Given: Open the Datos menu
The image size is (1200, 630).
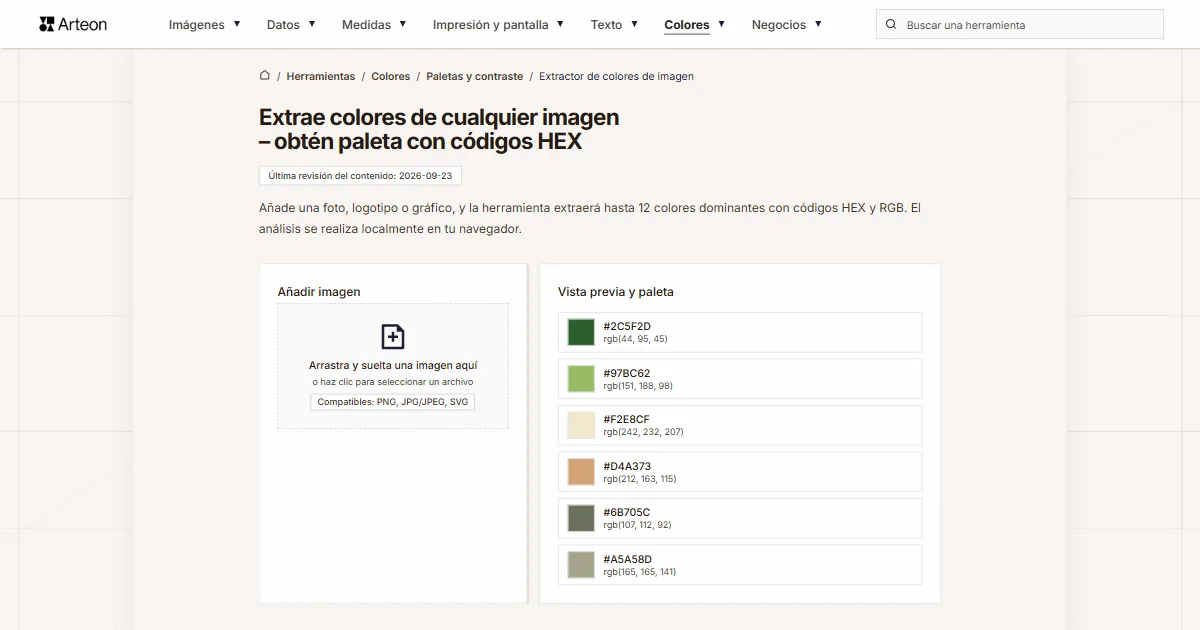Looking at the screenshot, I should pos(283,24).
